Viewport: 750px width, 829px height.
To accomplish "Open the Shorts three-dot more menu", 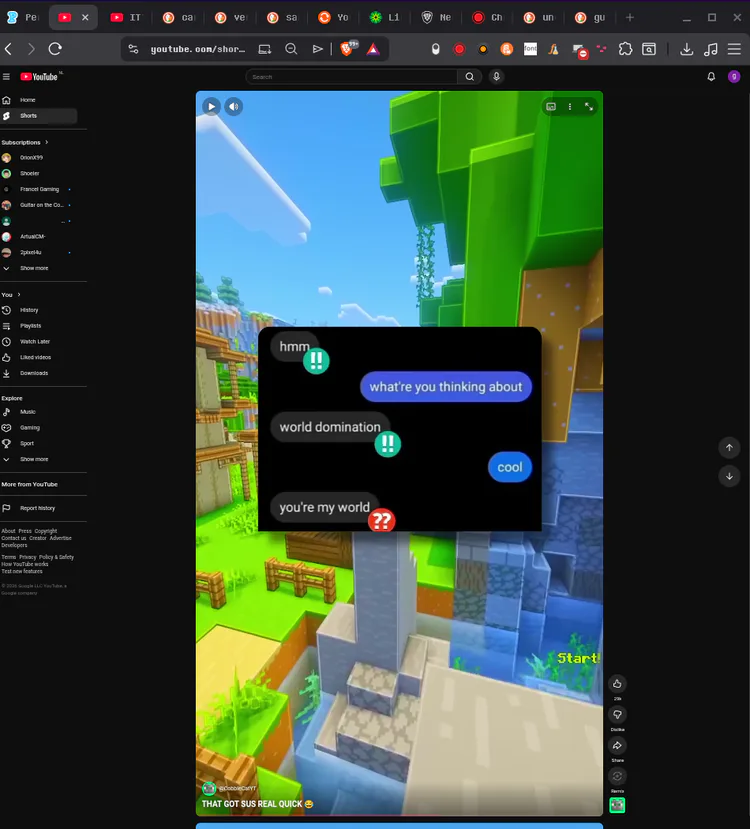I will point(570,107).
